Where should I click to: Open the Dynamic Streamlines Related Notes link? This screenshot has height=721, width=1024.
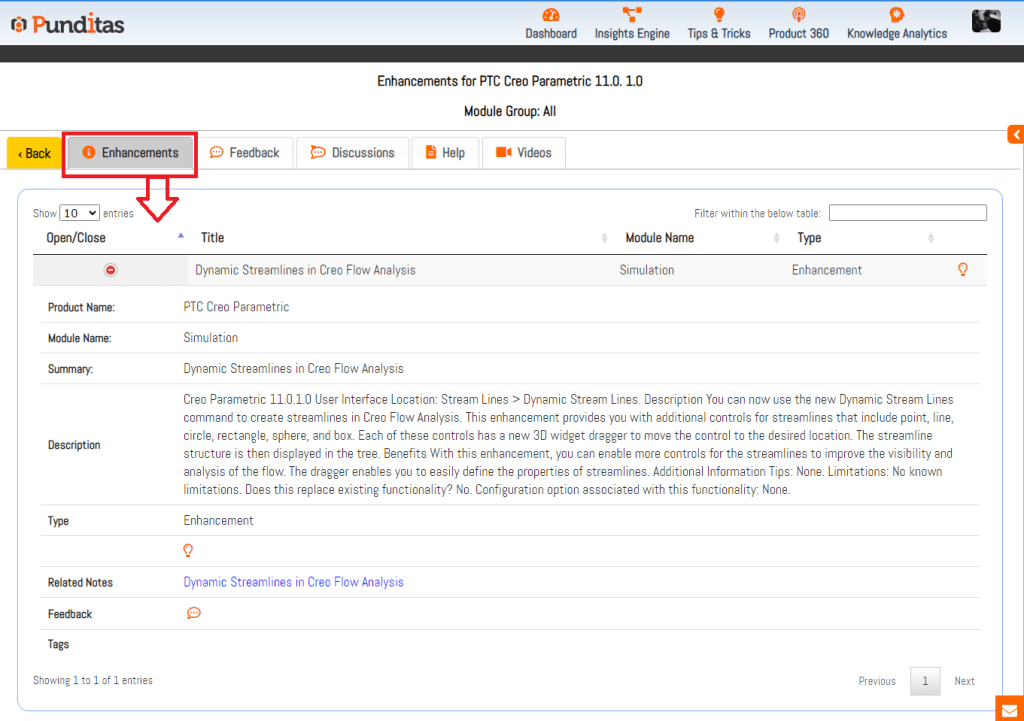pos(293,582)
